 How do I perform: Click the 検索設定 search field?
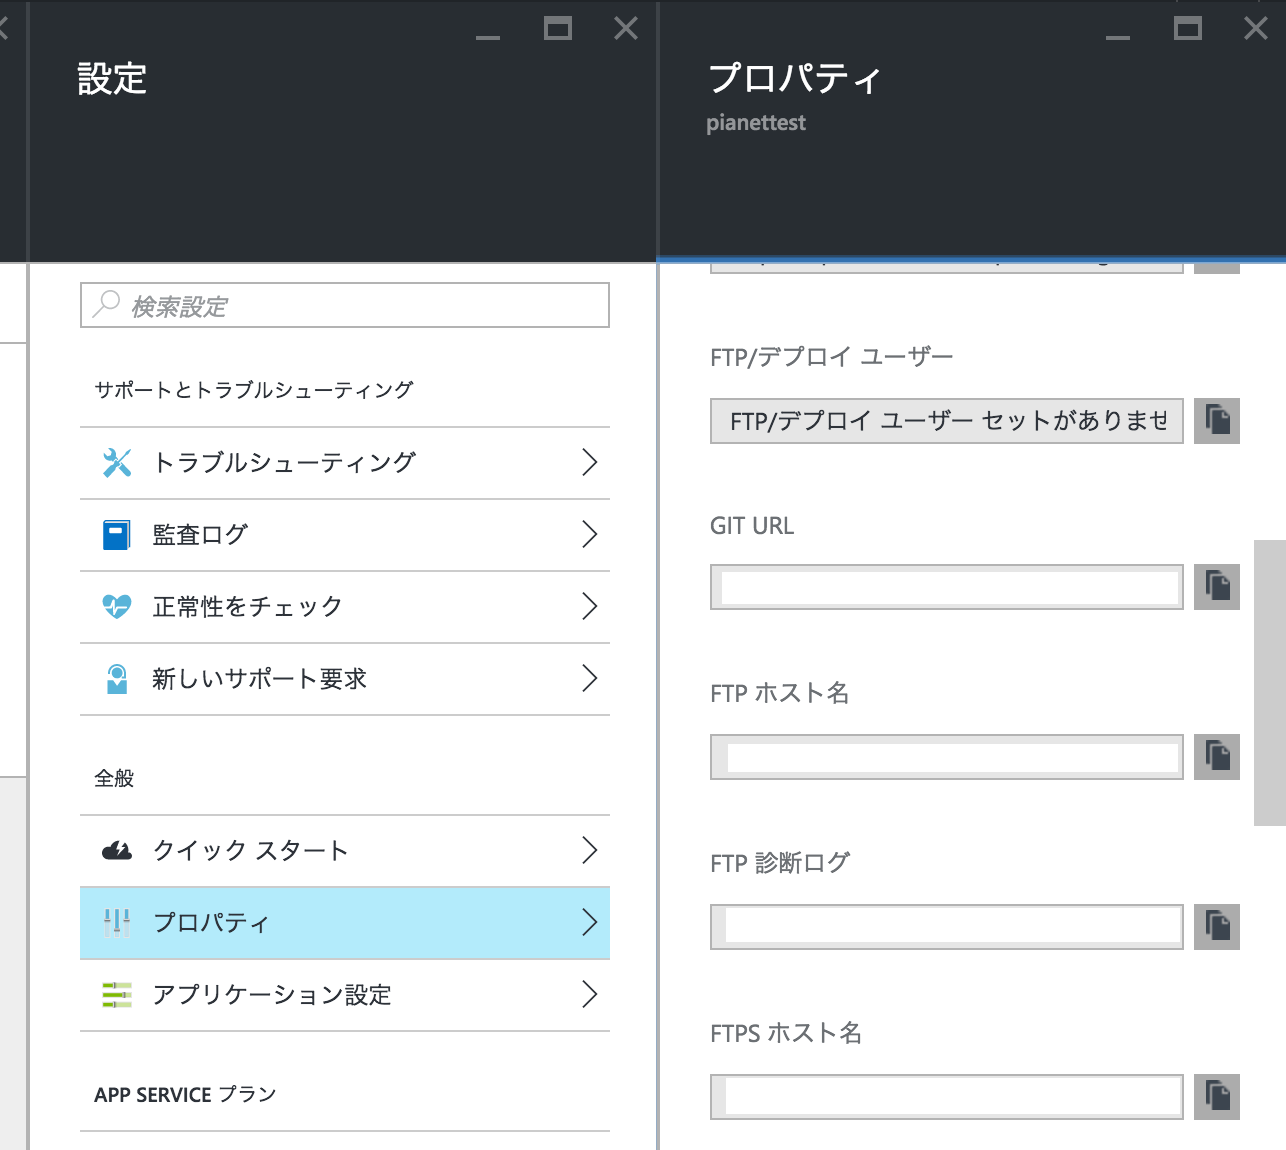coord(345,305)
